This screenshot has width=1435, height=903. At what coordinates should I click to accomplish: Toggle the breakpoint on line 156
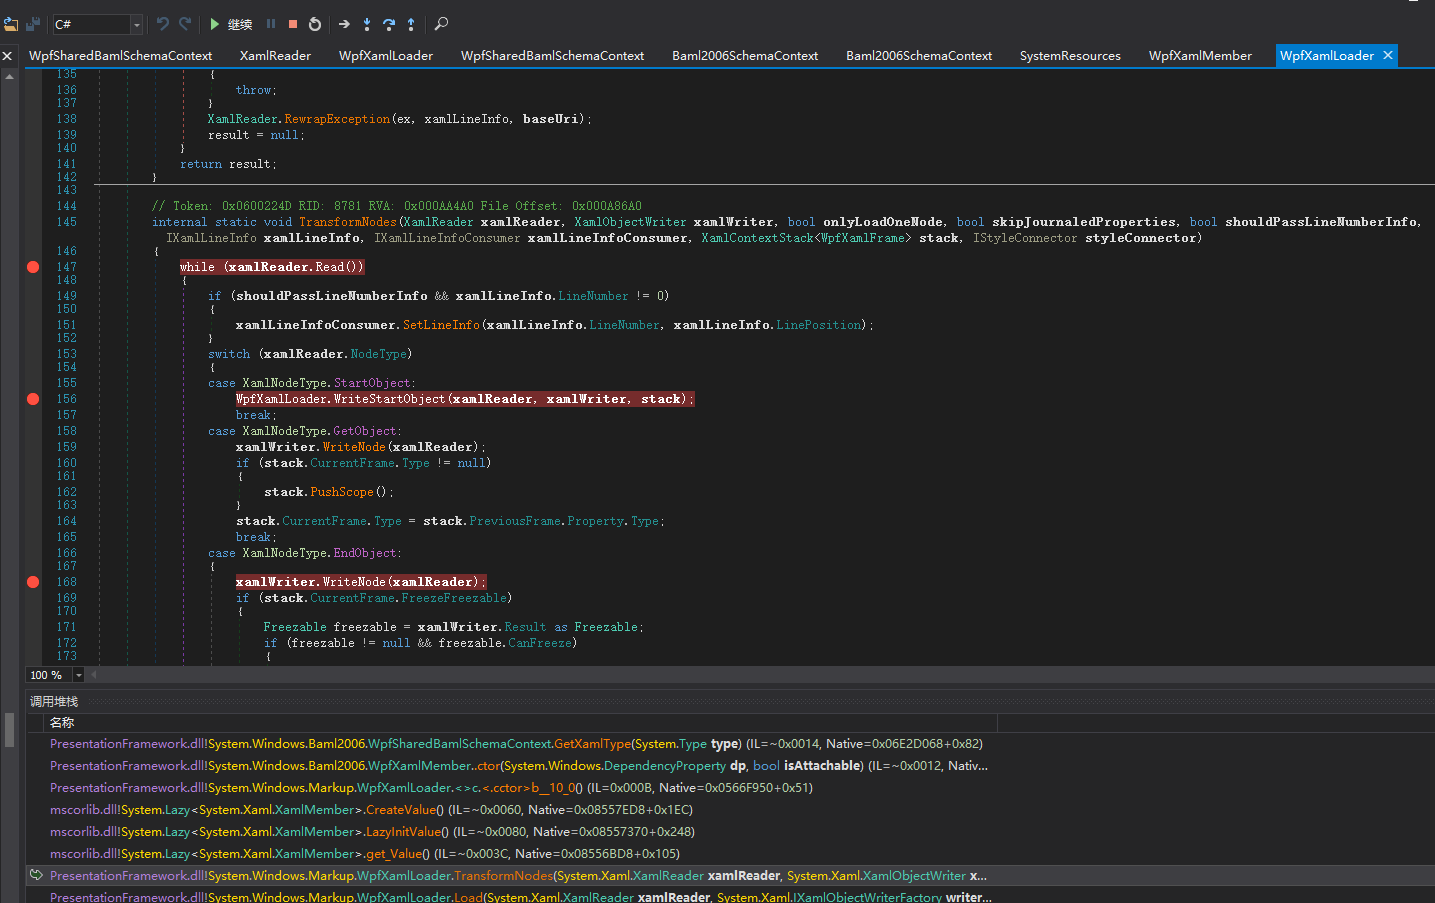[33, 399]
